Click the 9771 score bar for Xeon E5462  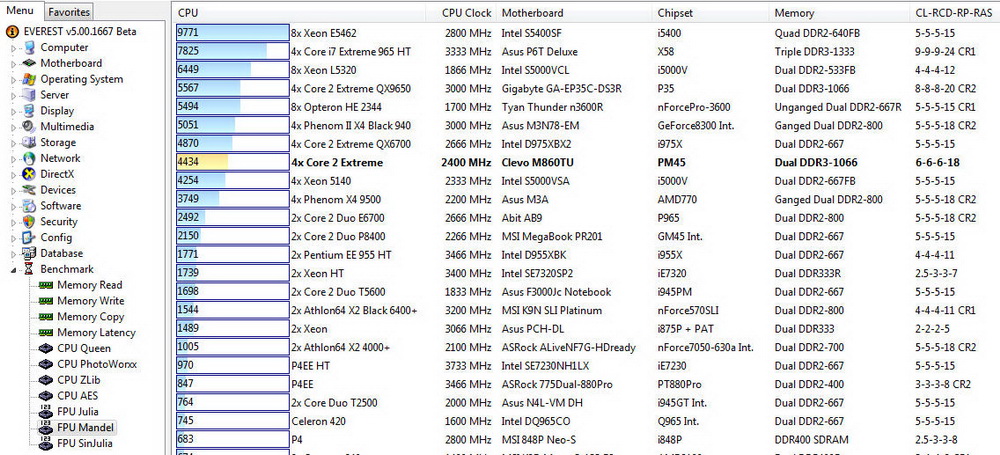point(232,33)
